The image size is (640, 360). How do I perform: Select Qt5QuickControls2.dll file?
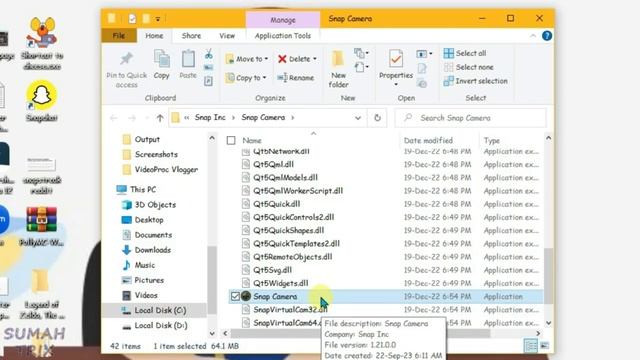click(x=293, y=217)
